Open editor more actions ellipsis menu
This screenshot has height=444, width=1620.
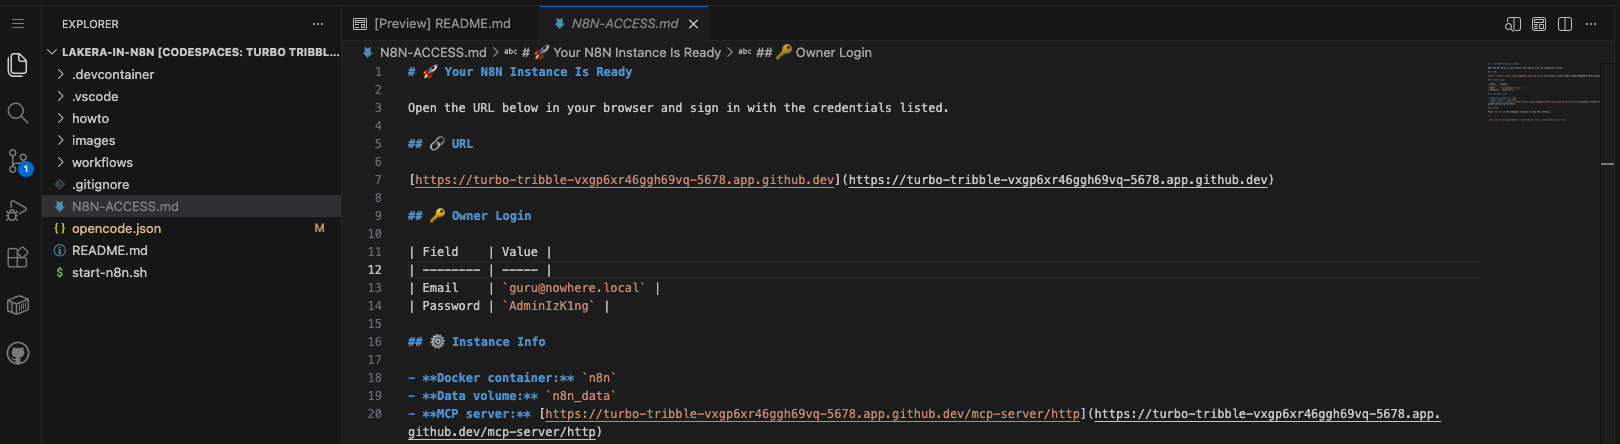pyautogui.click(x=1592, y=24)
